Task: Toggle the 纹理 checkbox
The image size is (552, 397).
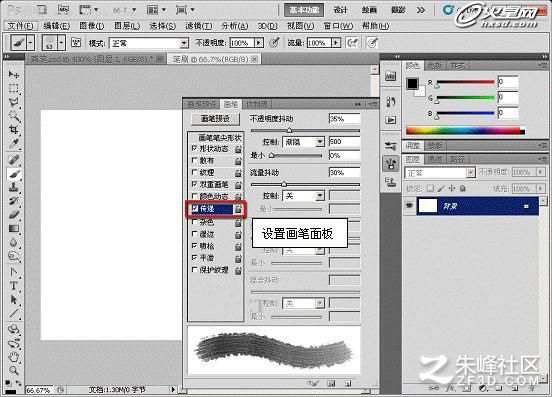Action: (x=195, y=172)
